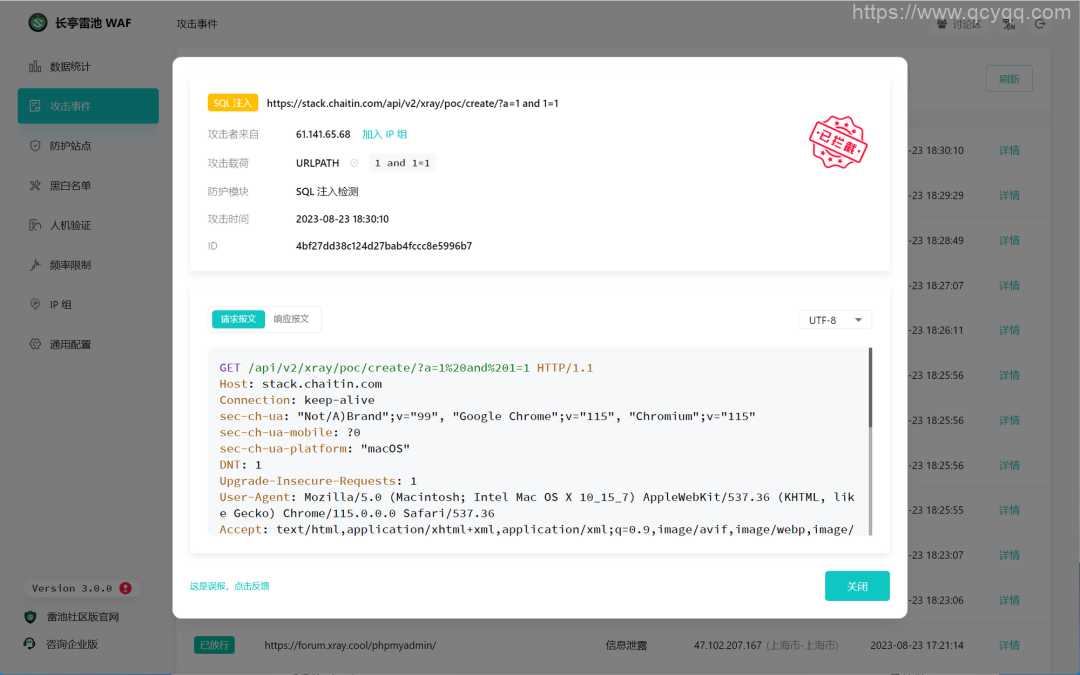Click the 攻击事件 icon in sidebar
The image size is (1080, 675).
point(35,106)
